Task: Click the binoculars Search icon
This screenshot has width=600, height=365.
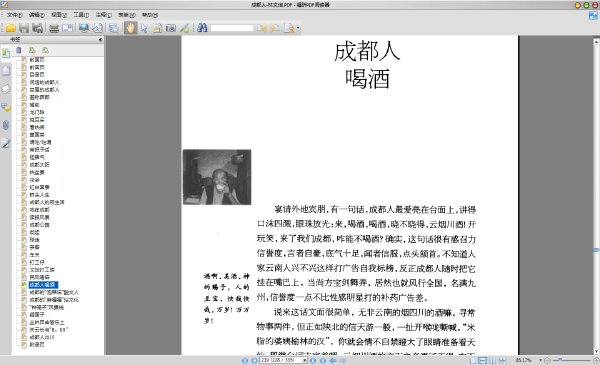Action: (202, 28)
